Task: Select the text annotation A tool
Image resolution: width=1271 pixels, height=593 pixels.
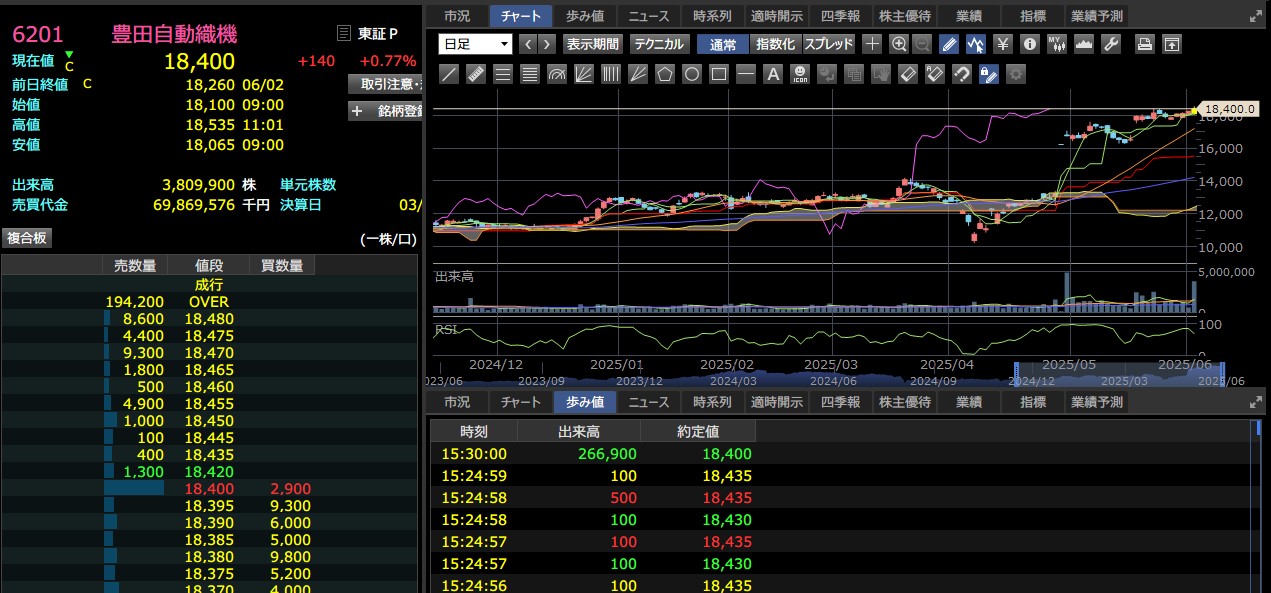Action: click(x=773, y=74)
